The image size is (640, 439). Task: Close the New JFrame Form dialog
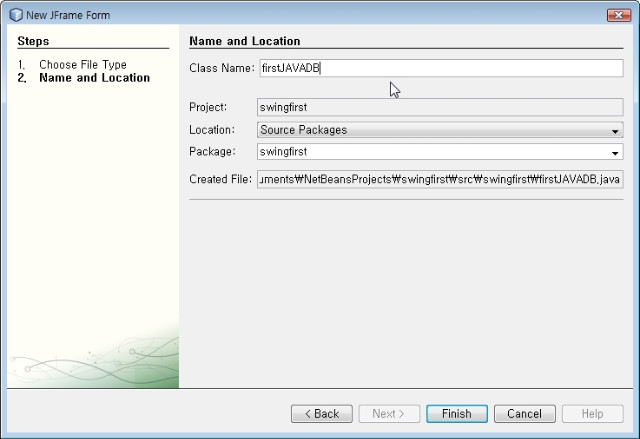(619, 15)
